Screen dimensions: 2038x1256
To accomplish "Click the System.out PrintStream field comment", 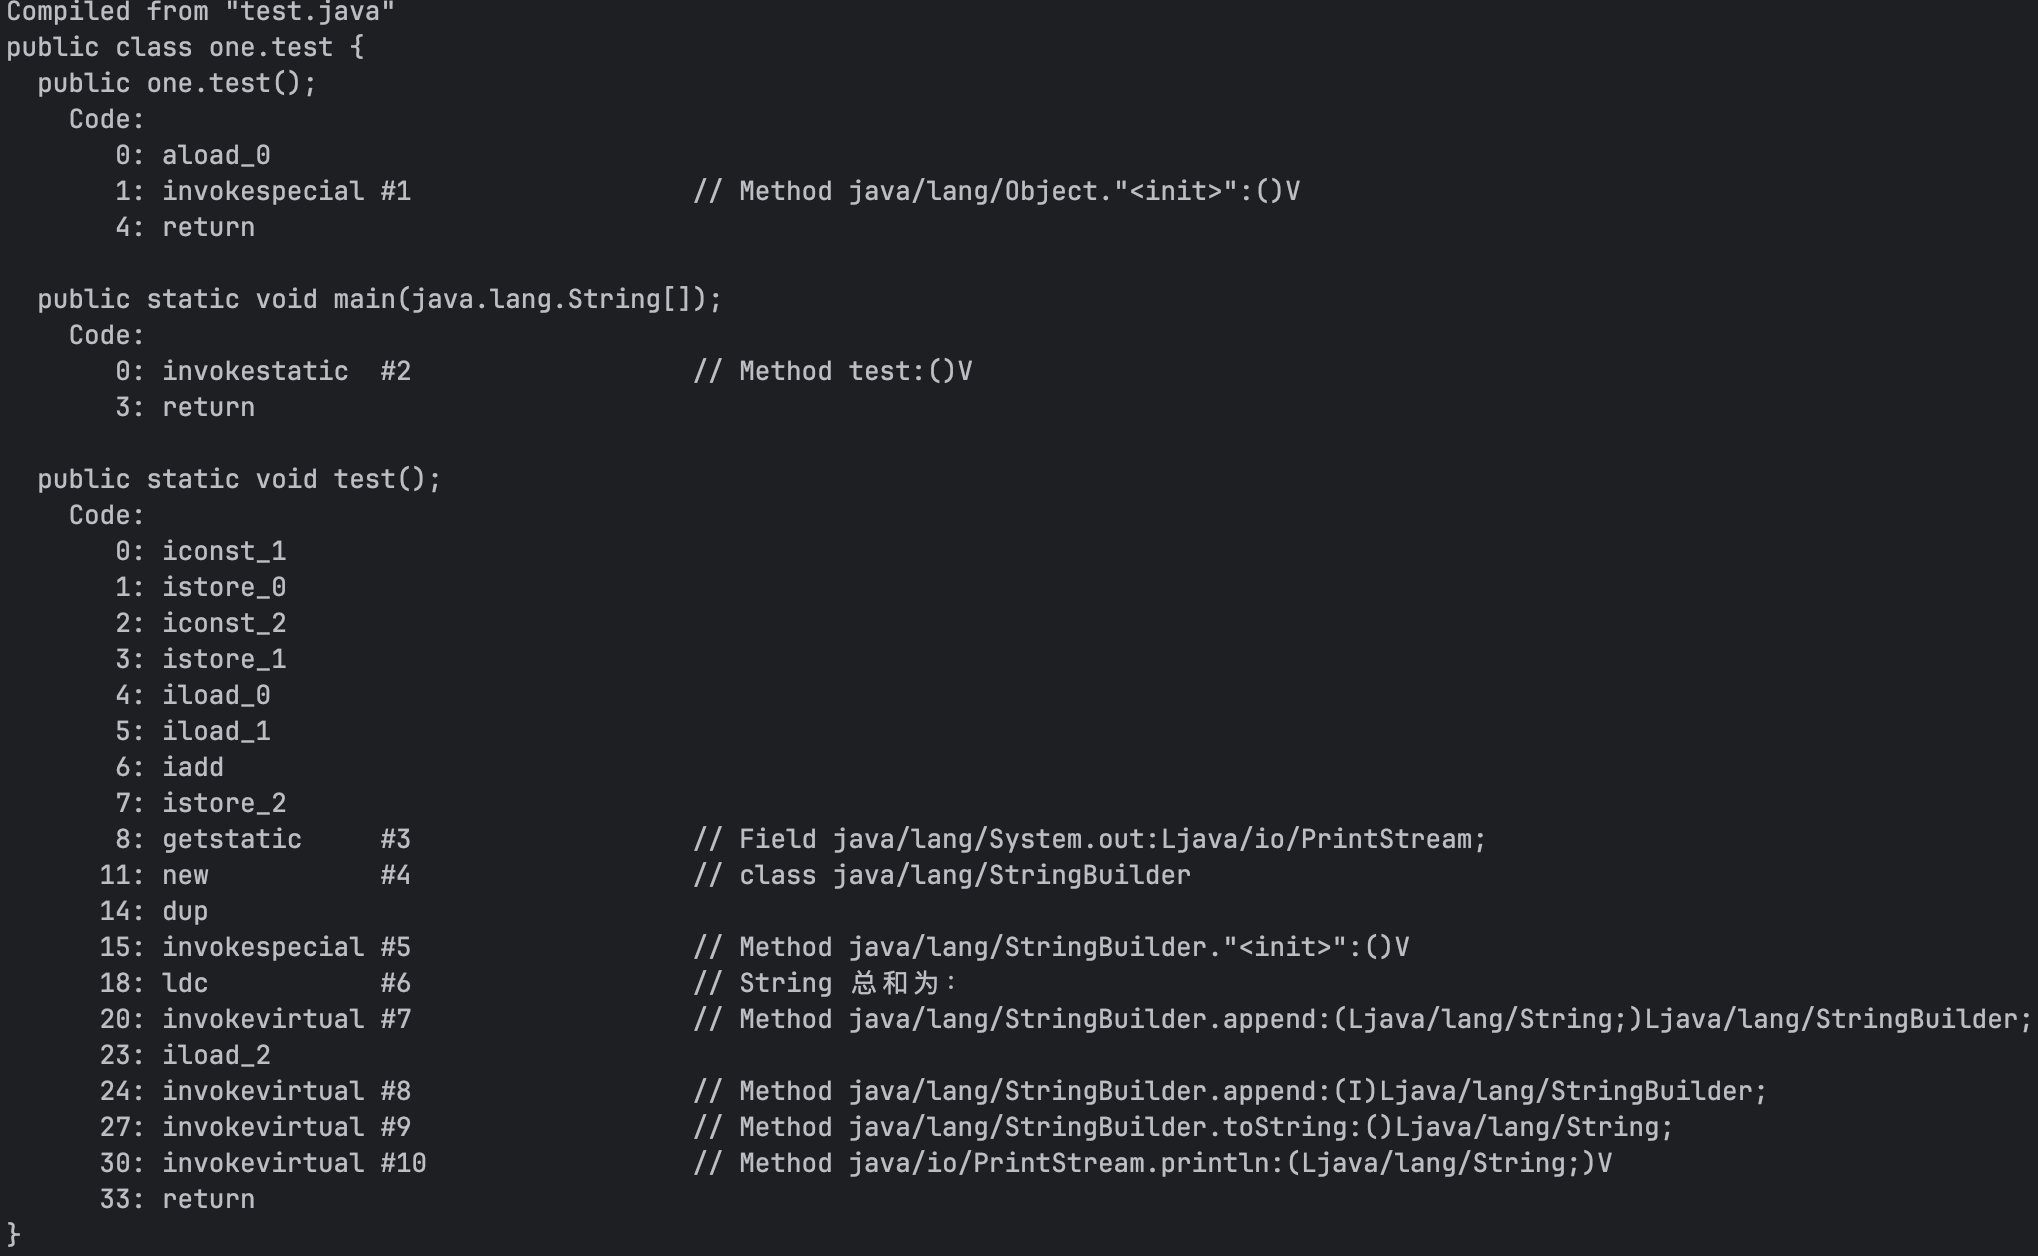I will point(1090,839).
